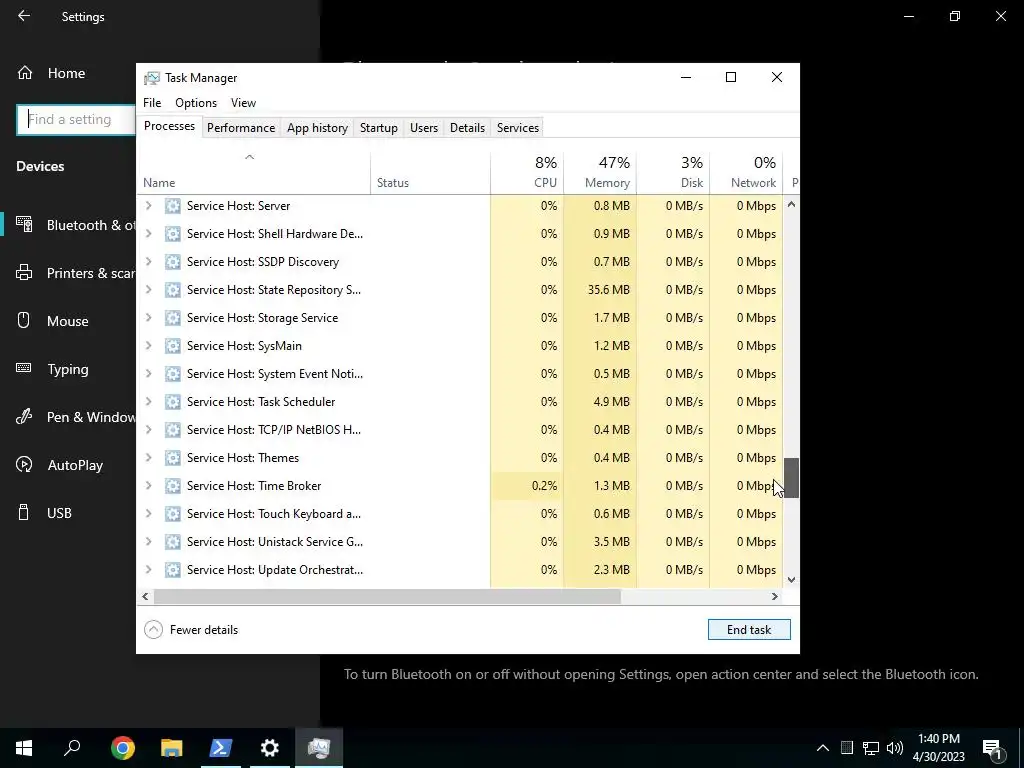Screen dimensions: 1024x768
Task: Sort processes by Name column header
Action: (x=253, y=172)
